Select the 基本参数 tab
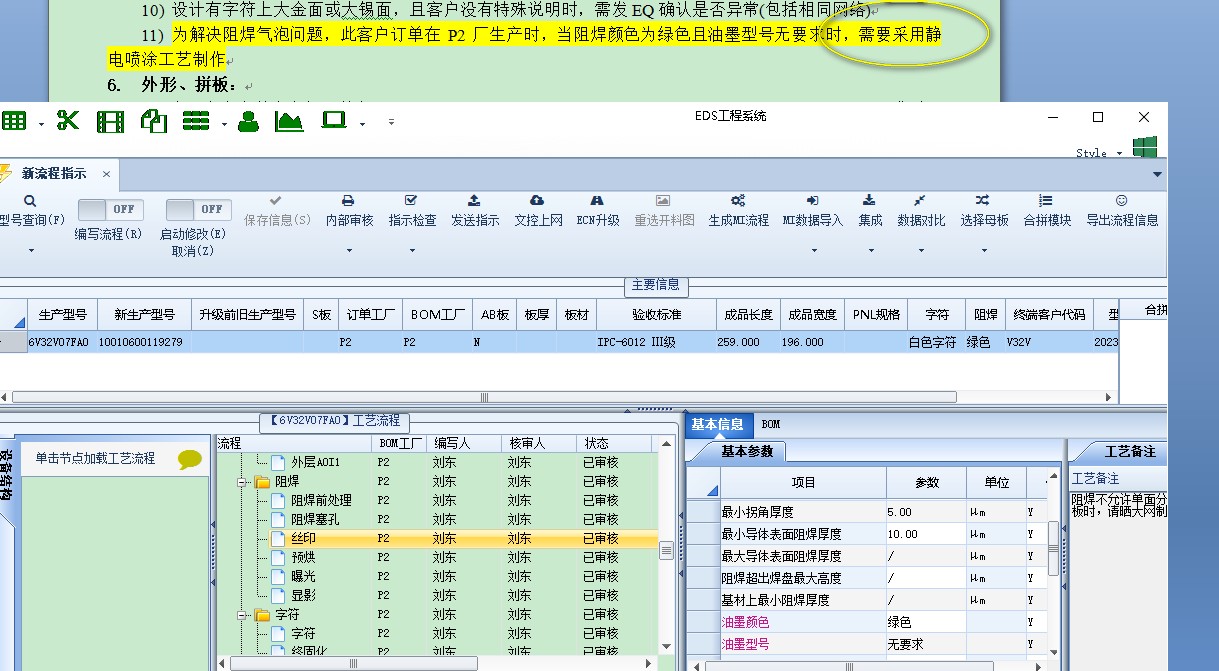 [x=748, y=451]
